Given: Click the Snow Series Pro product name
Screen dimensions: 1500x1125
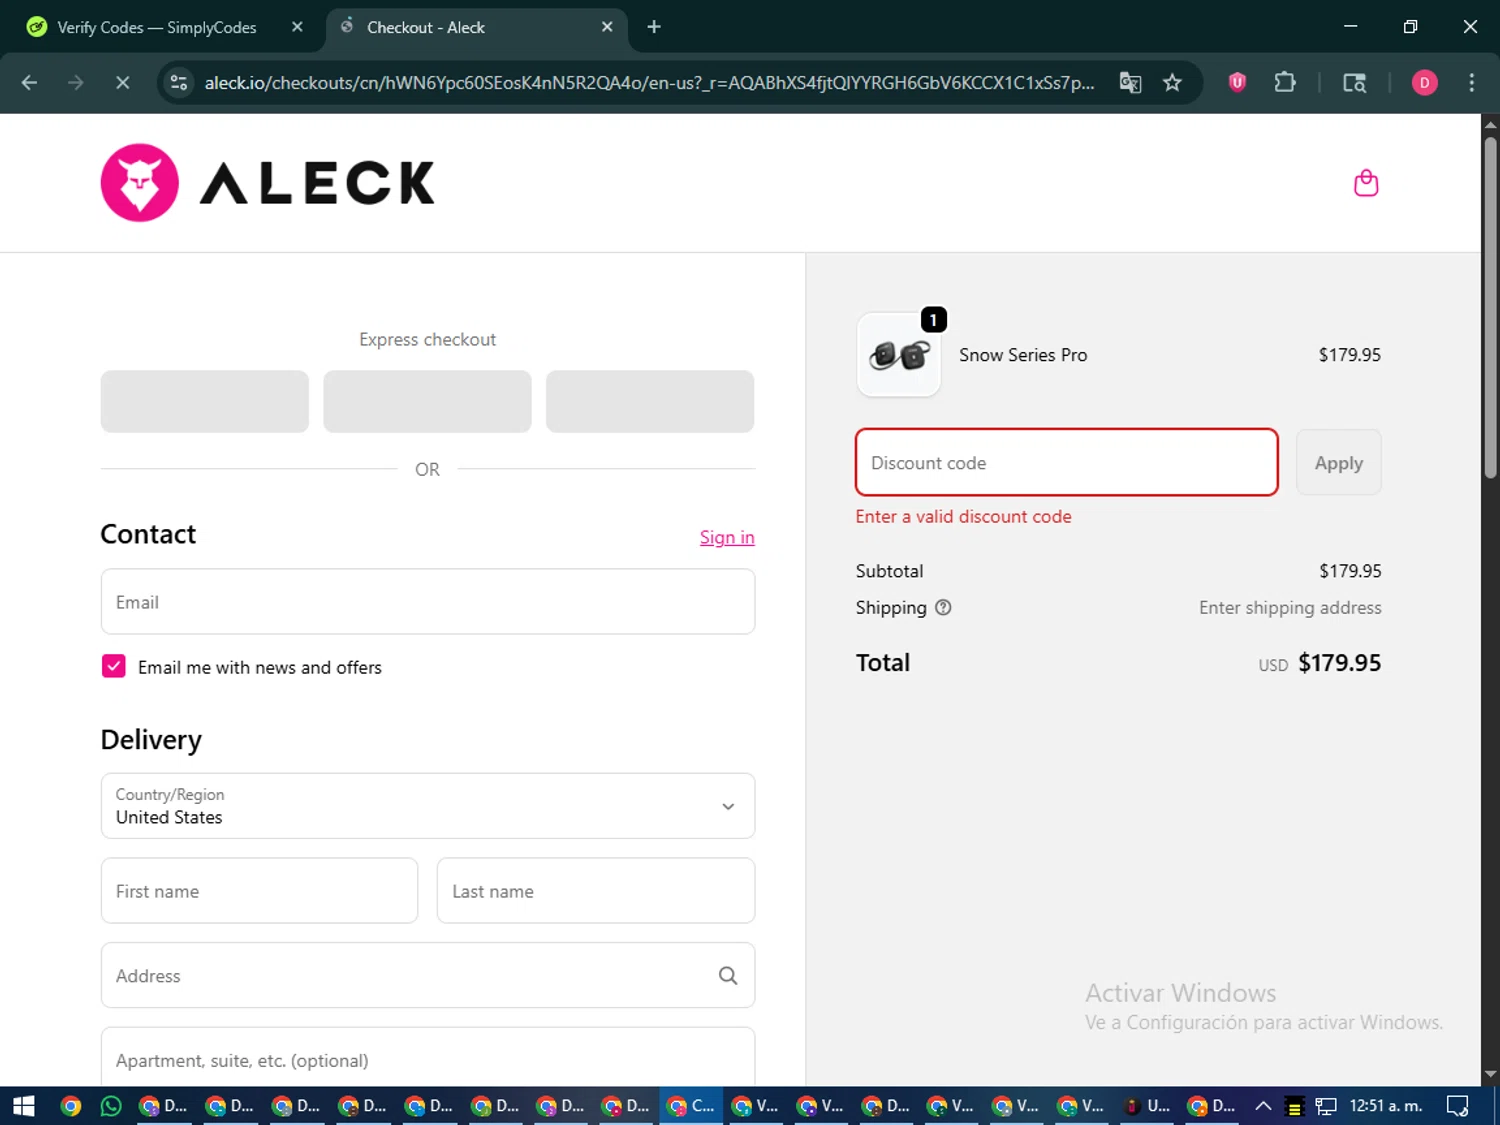Looking at the screenshot, I should [1023, 355].
